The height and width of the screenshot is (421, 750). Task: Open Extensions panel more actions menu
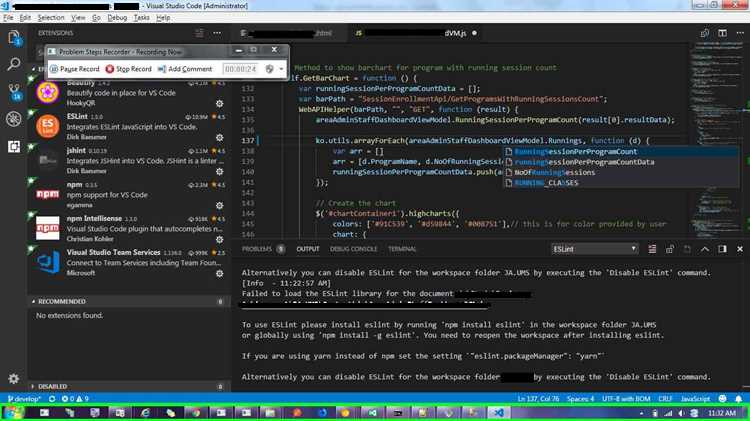click(x=217, y=33)
